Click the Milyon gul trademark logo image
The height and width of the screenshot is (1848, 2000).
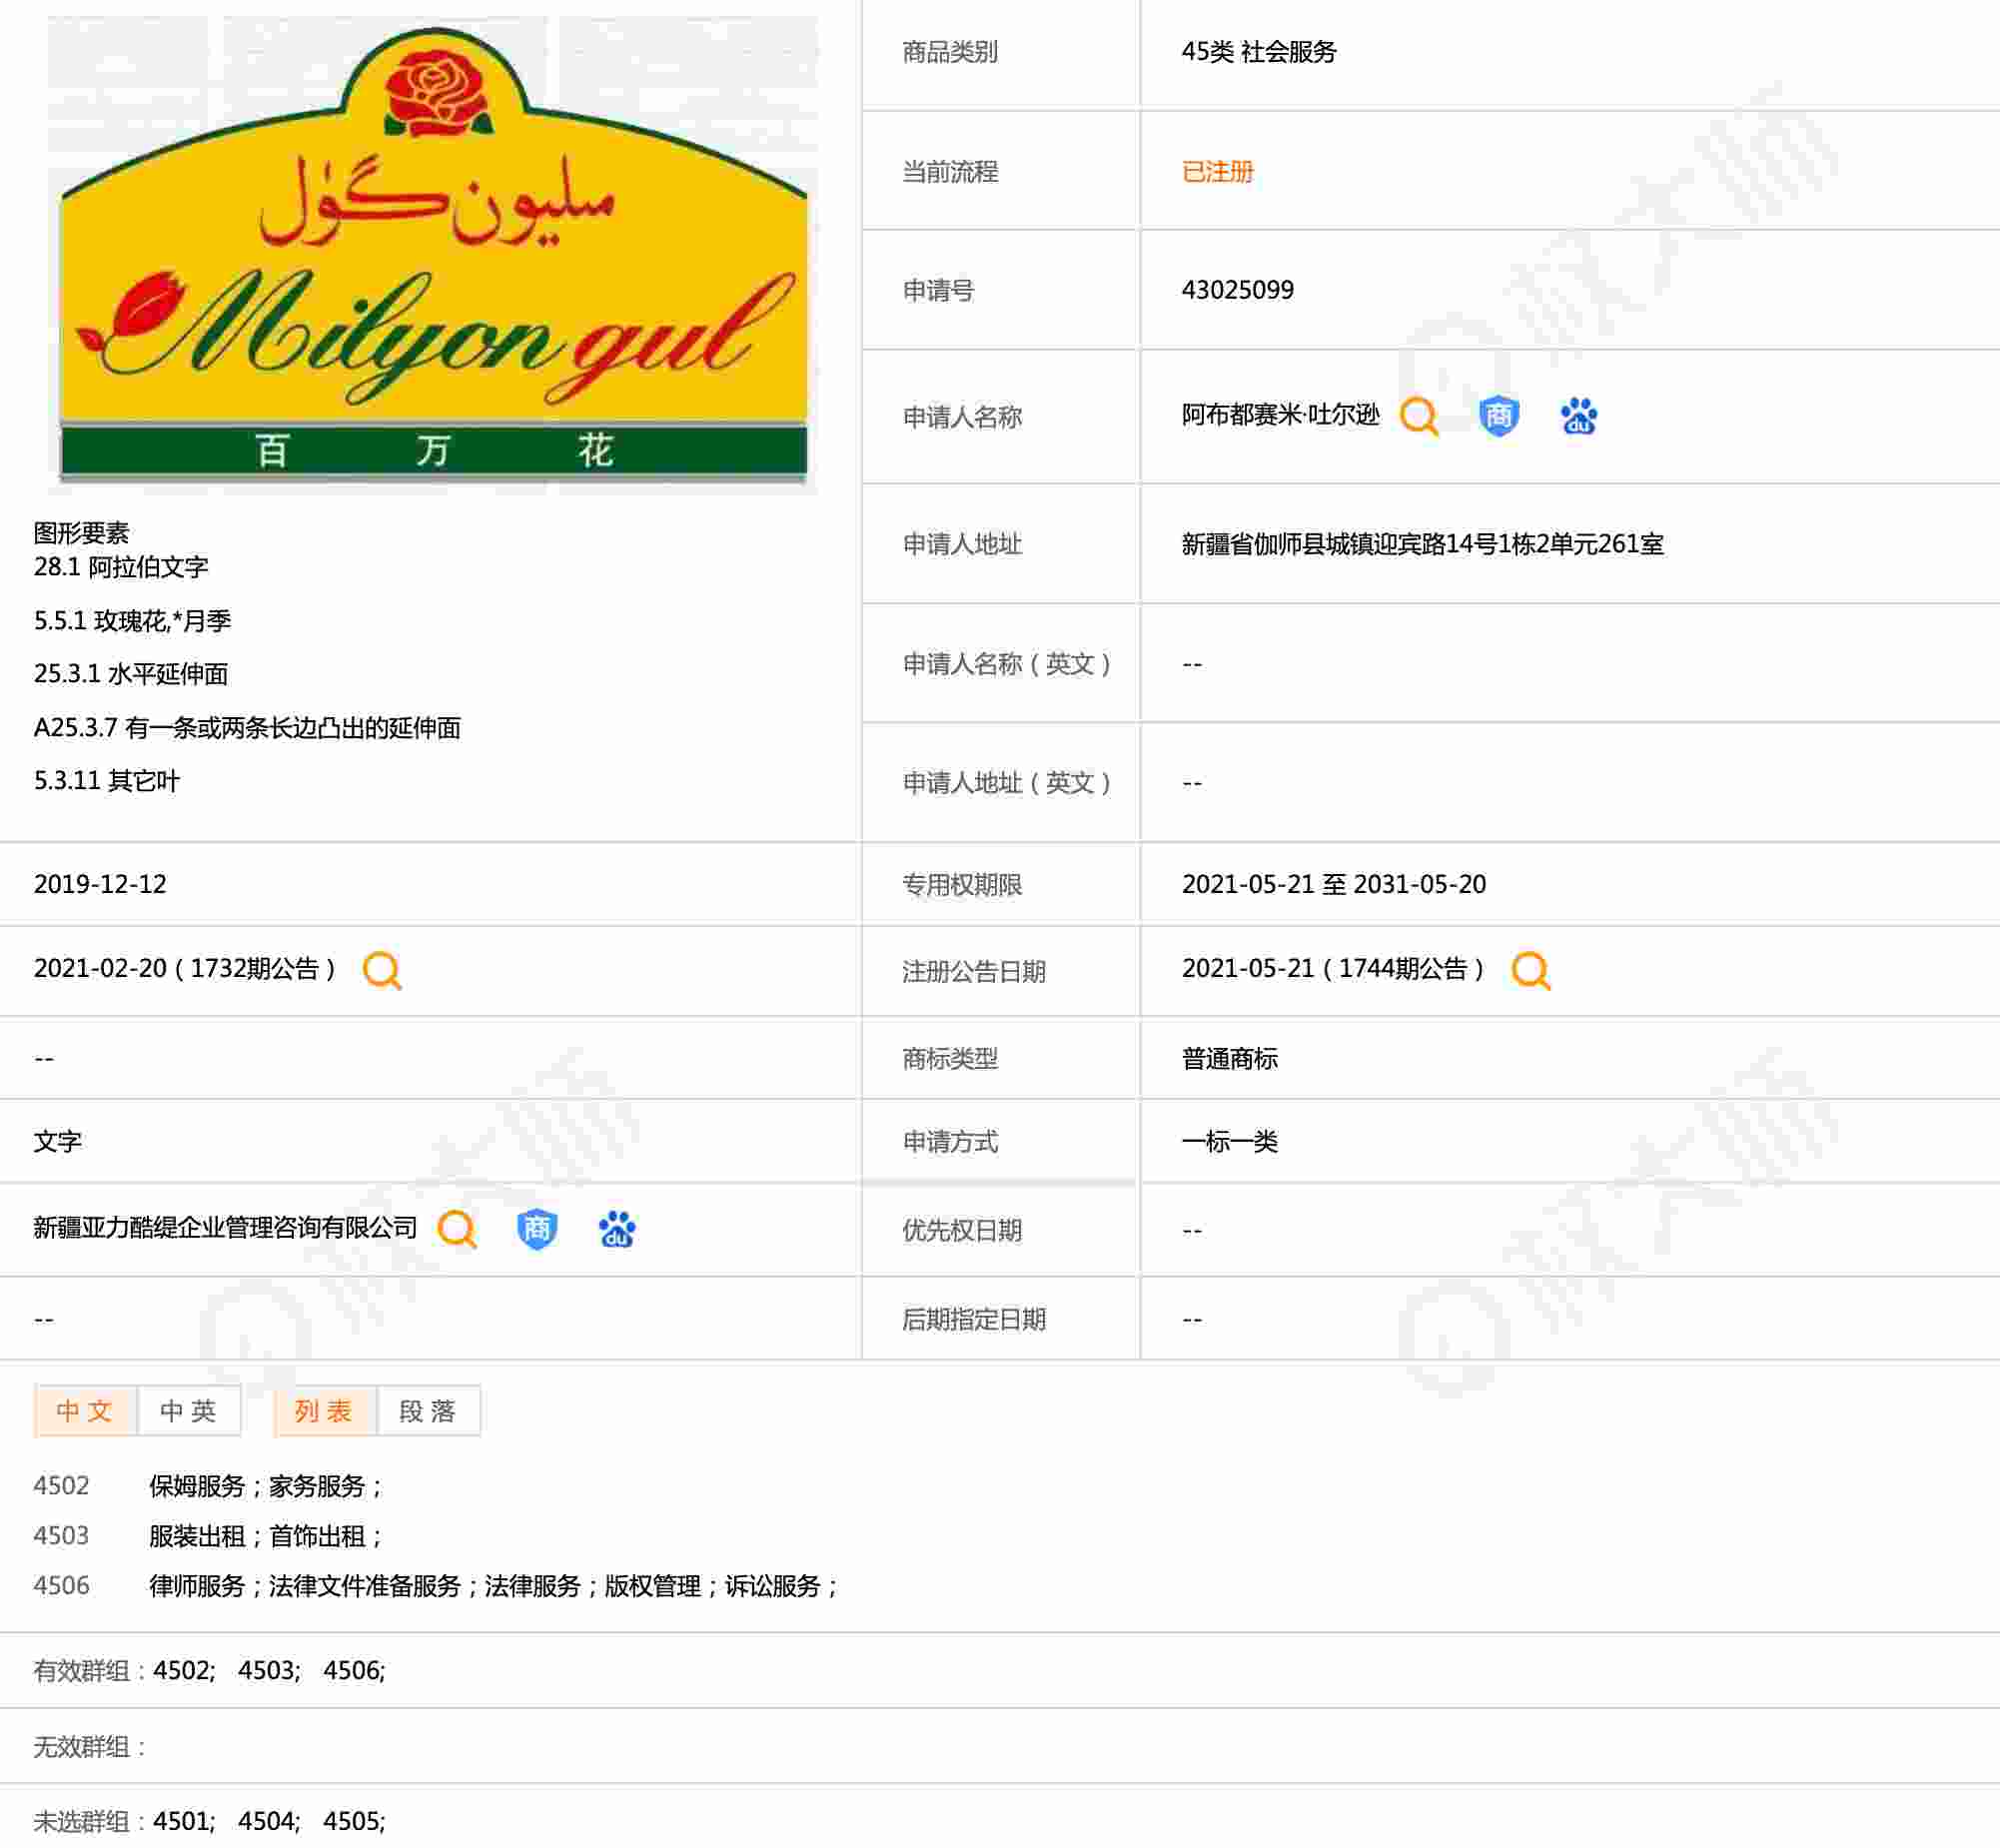pos(433,255)
